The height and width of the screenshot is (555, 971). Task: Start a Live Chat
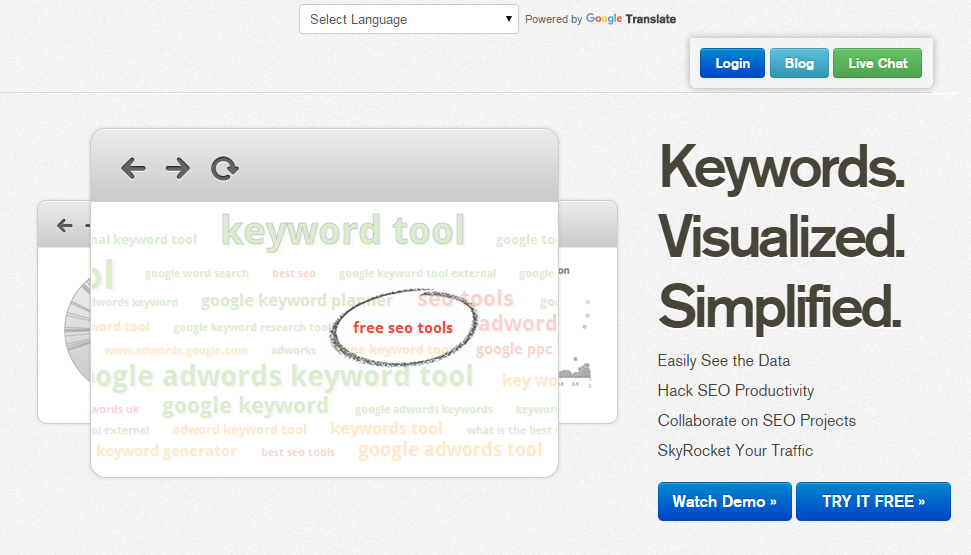pyautogui.click(x=877, y=63)
